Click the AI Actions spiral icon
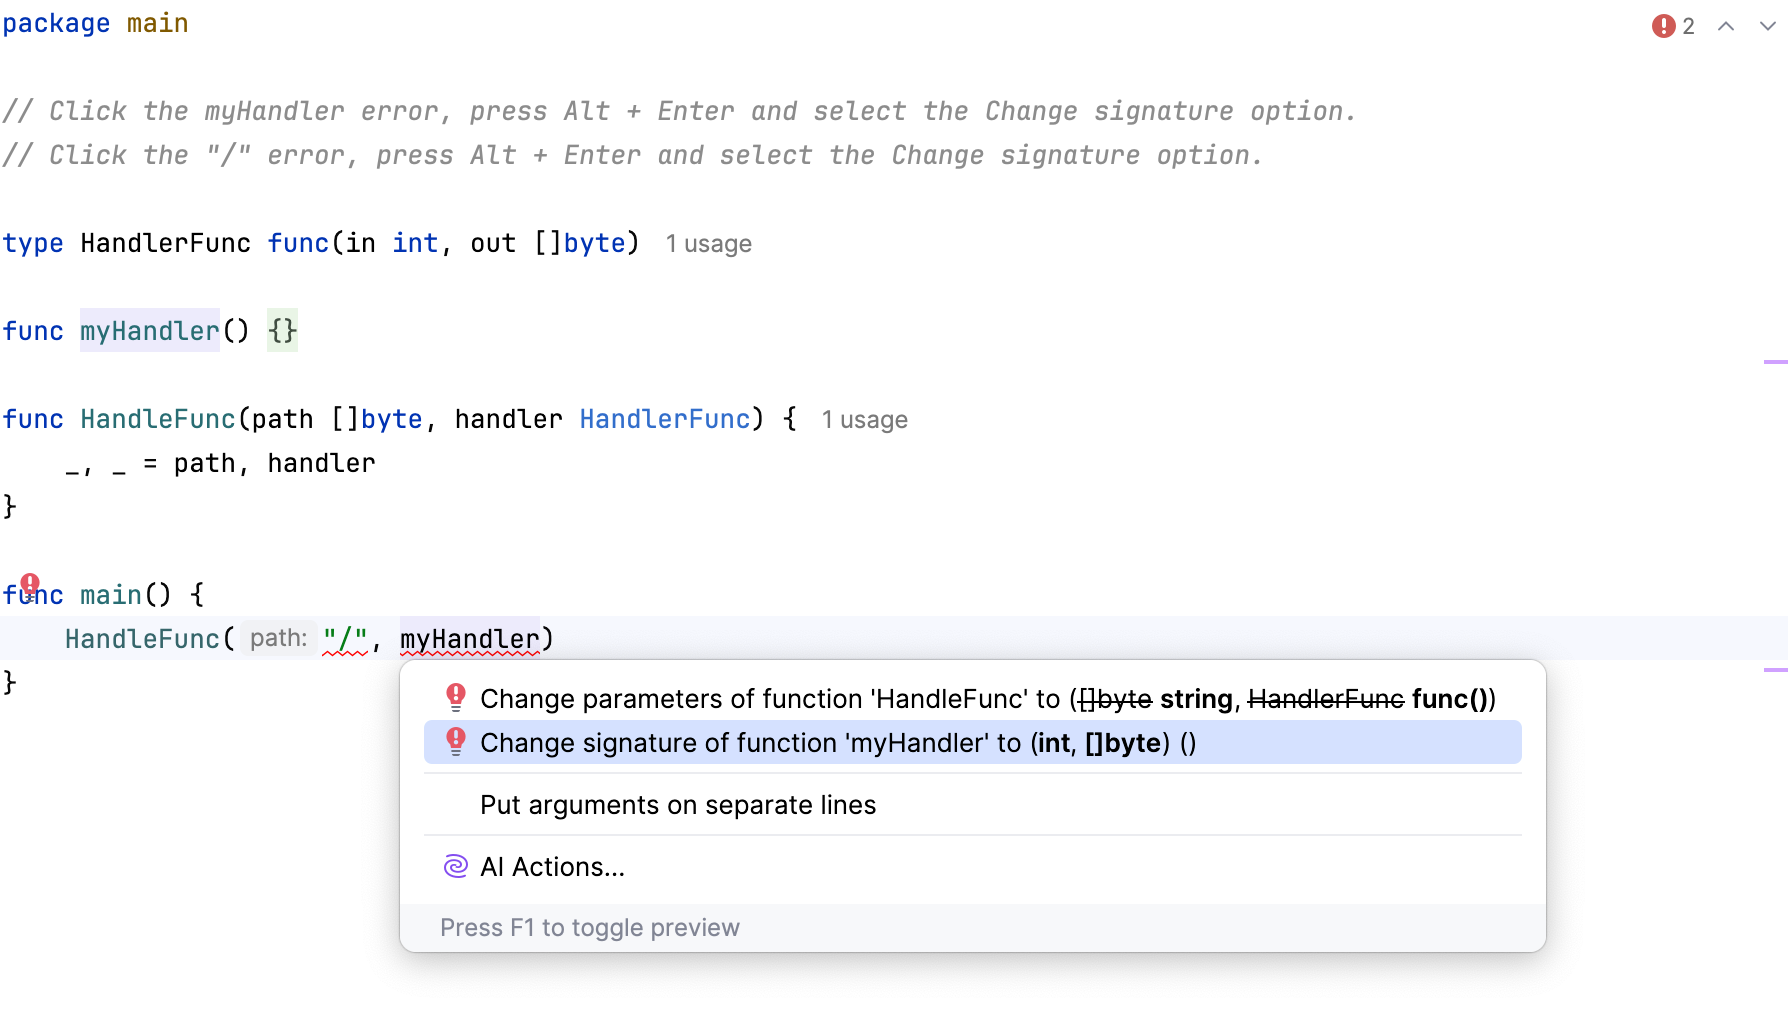The image size is (1788, 1010). tap(455, 866)
